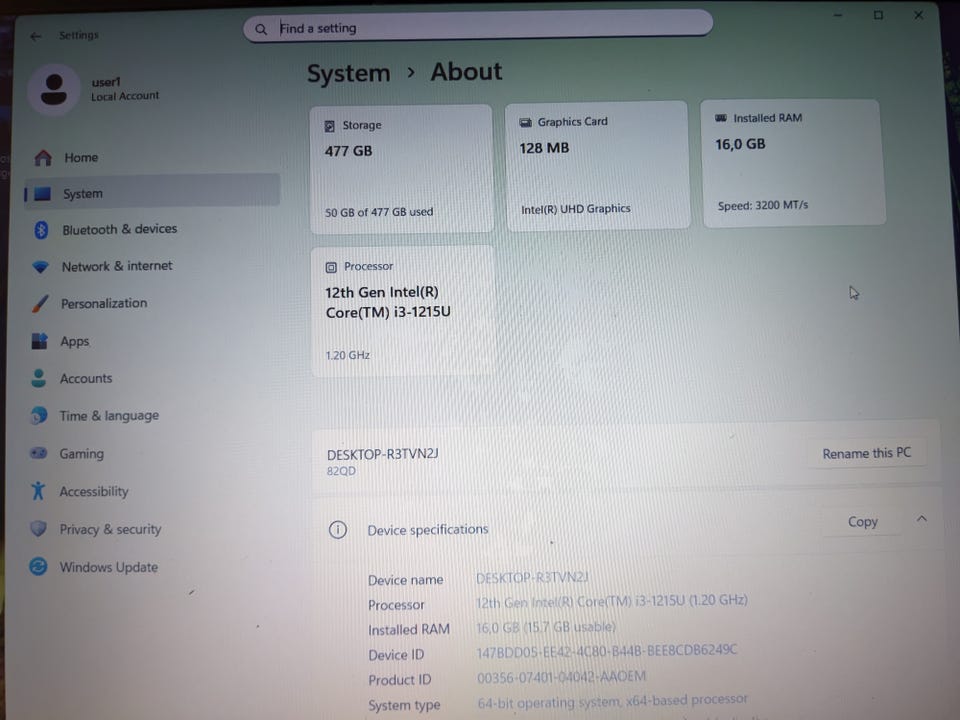Open the Graphics Card 128 MB card
The image size is (960, 720).
[x=598, y=166]
